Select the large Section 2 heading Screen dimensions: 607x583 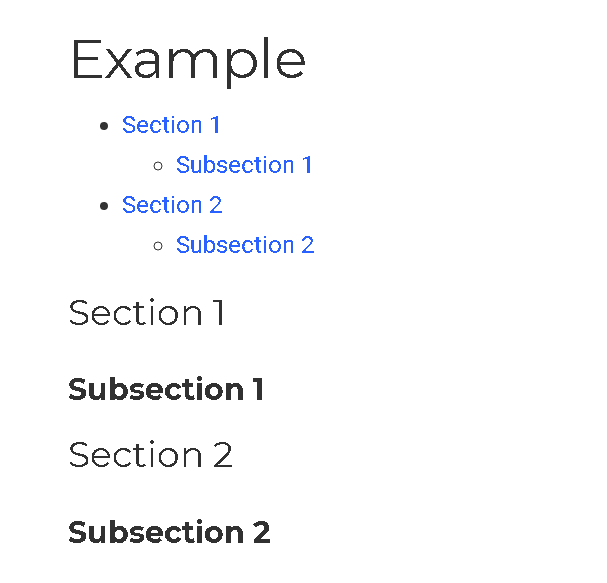click(x=151, y=454)
